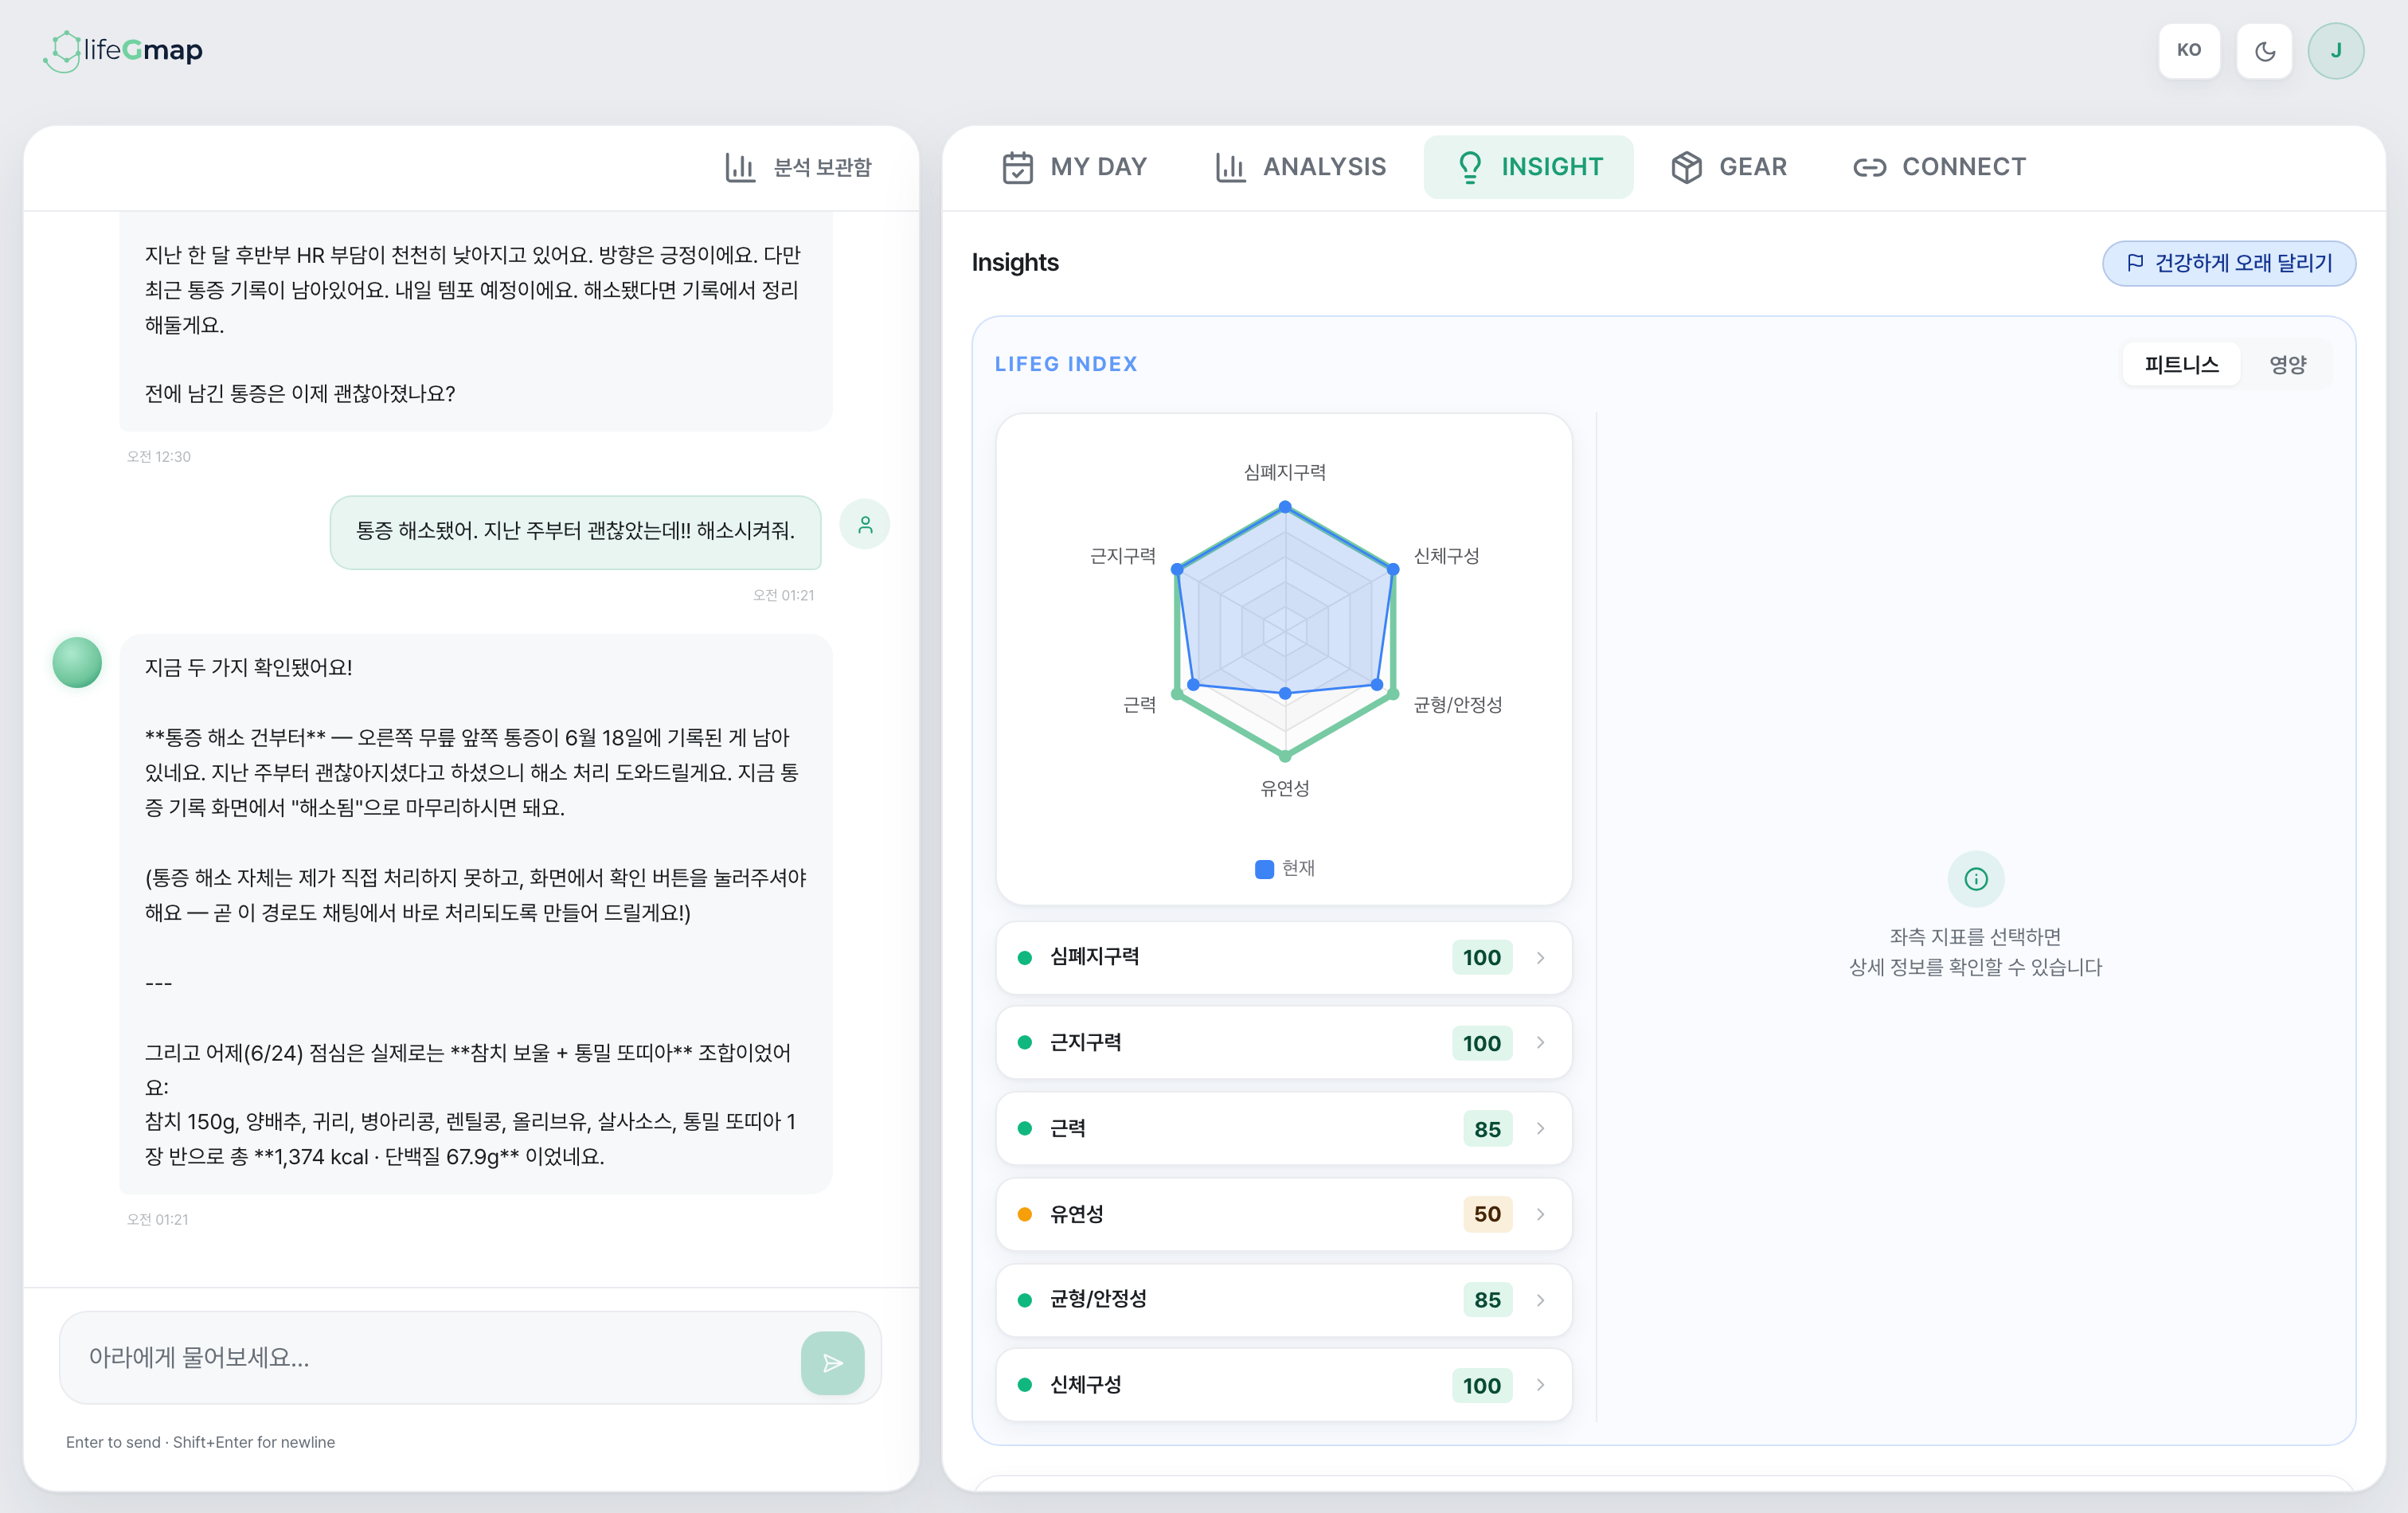Select the 피트니스 toggle
This screenshot has width=2408, height=1513.
2181,364
